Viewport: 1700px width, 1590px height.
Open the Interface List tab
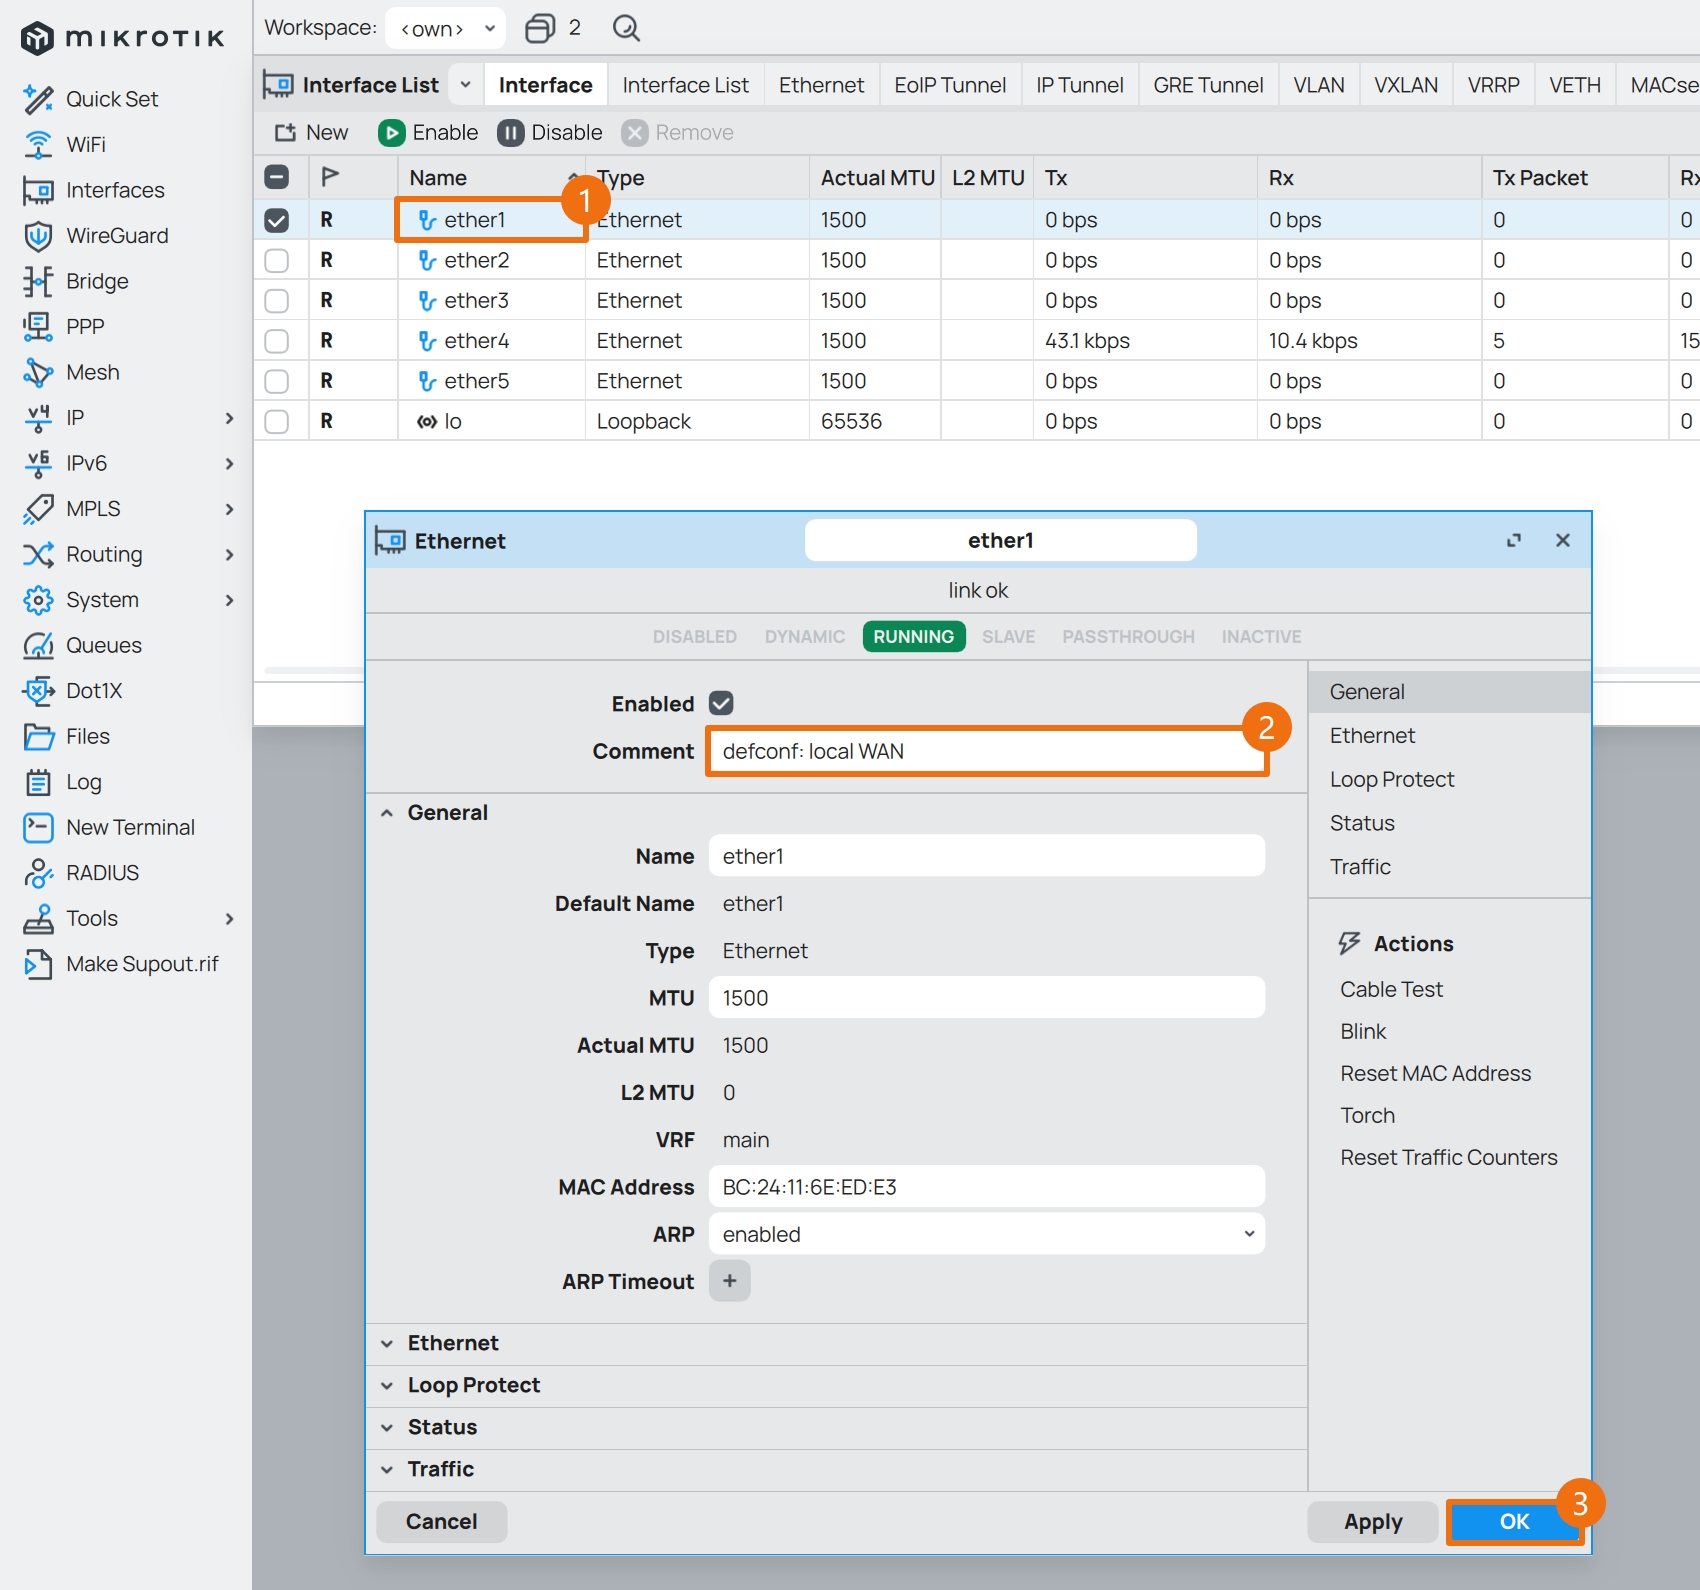(685, 85)
